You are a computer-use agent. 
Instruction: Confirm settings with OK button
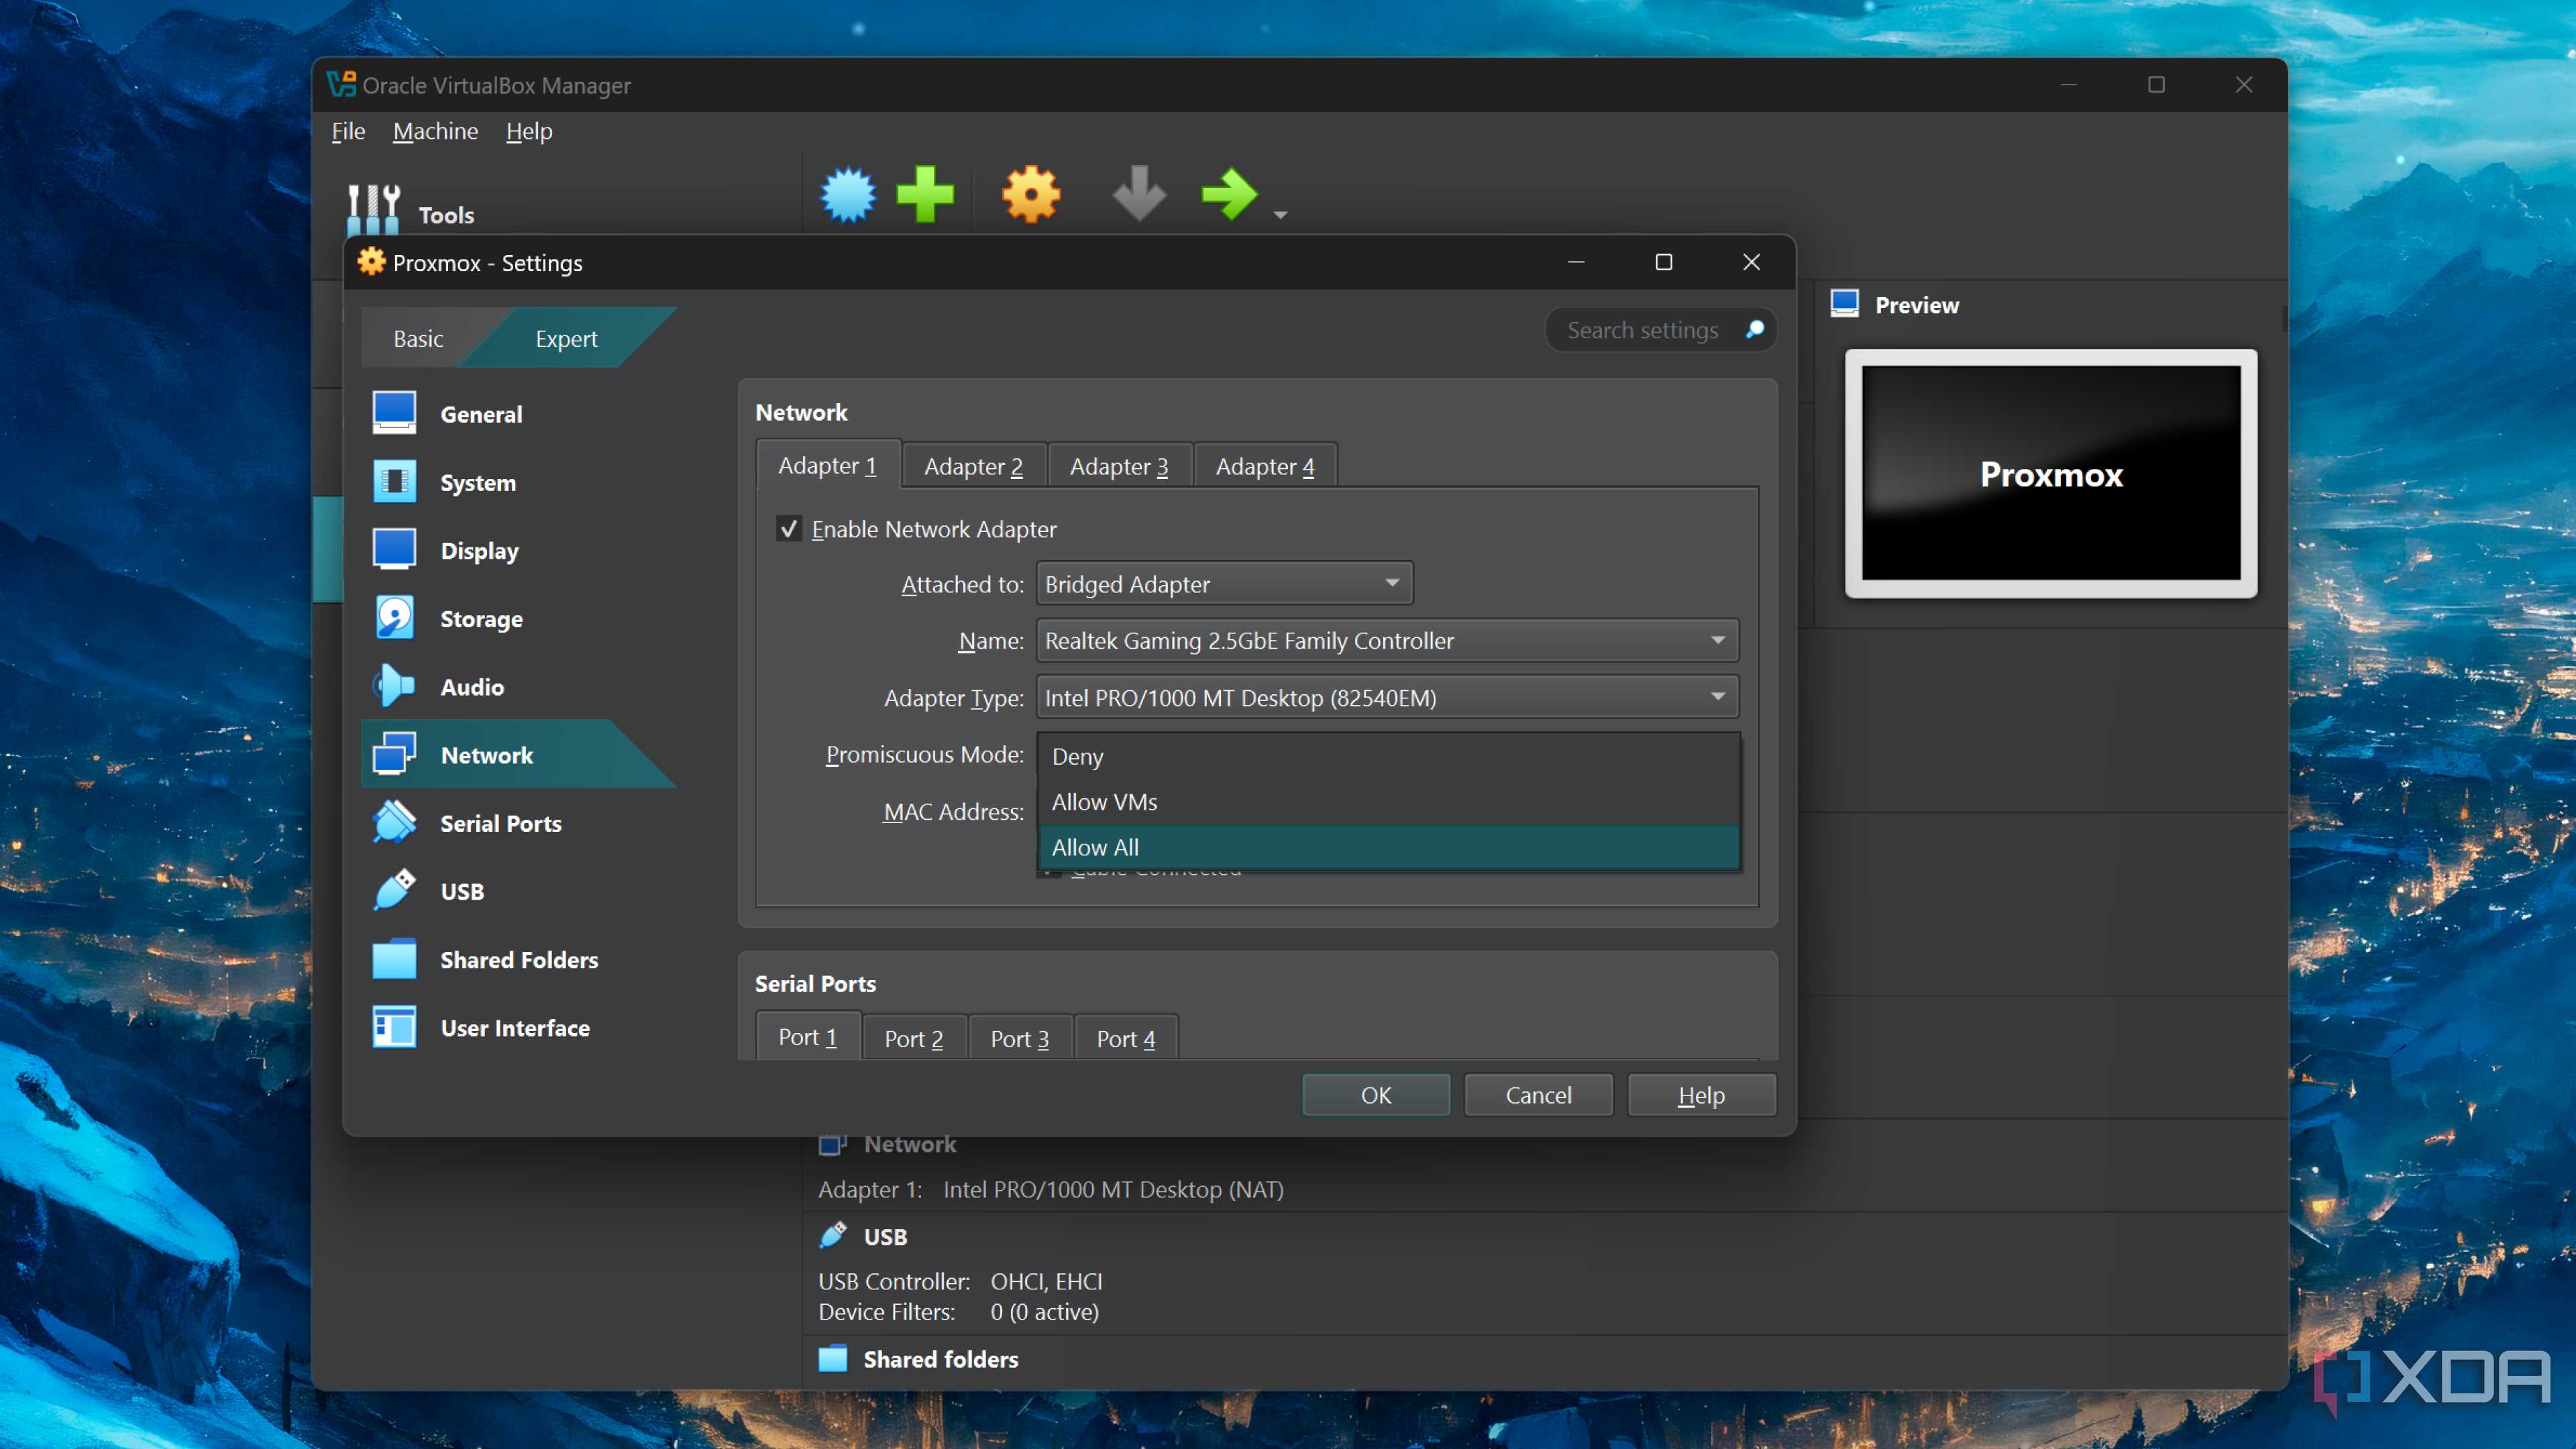(1375, 1094)
